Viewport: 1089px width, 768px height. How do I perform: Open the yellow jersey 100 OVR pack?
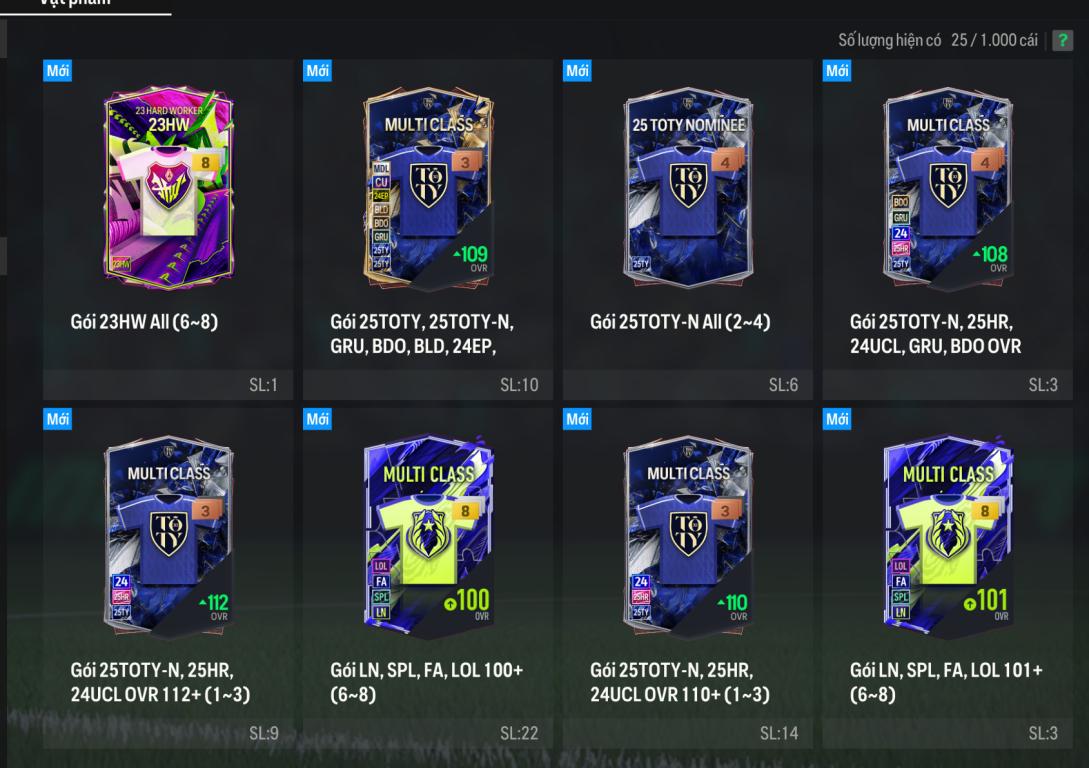[x=429, y=536]
